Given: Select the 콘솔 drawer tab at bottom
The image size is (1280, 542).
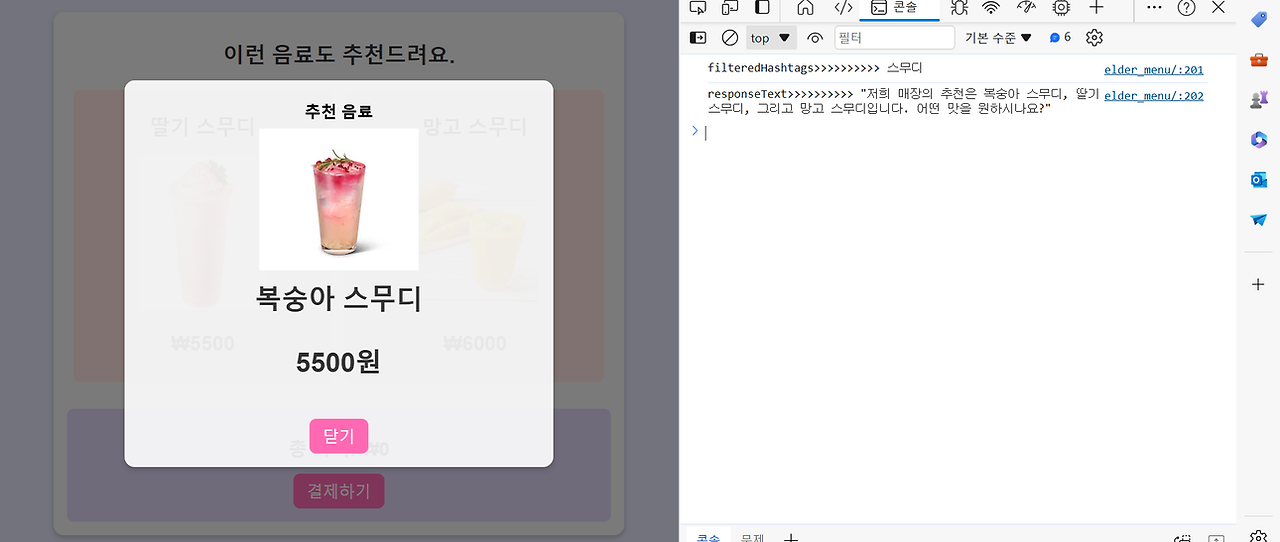Looking at the screenshot, I should pos(708,537).
